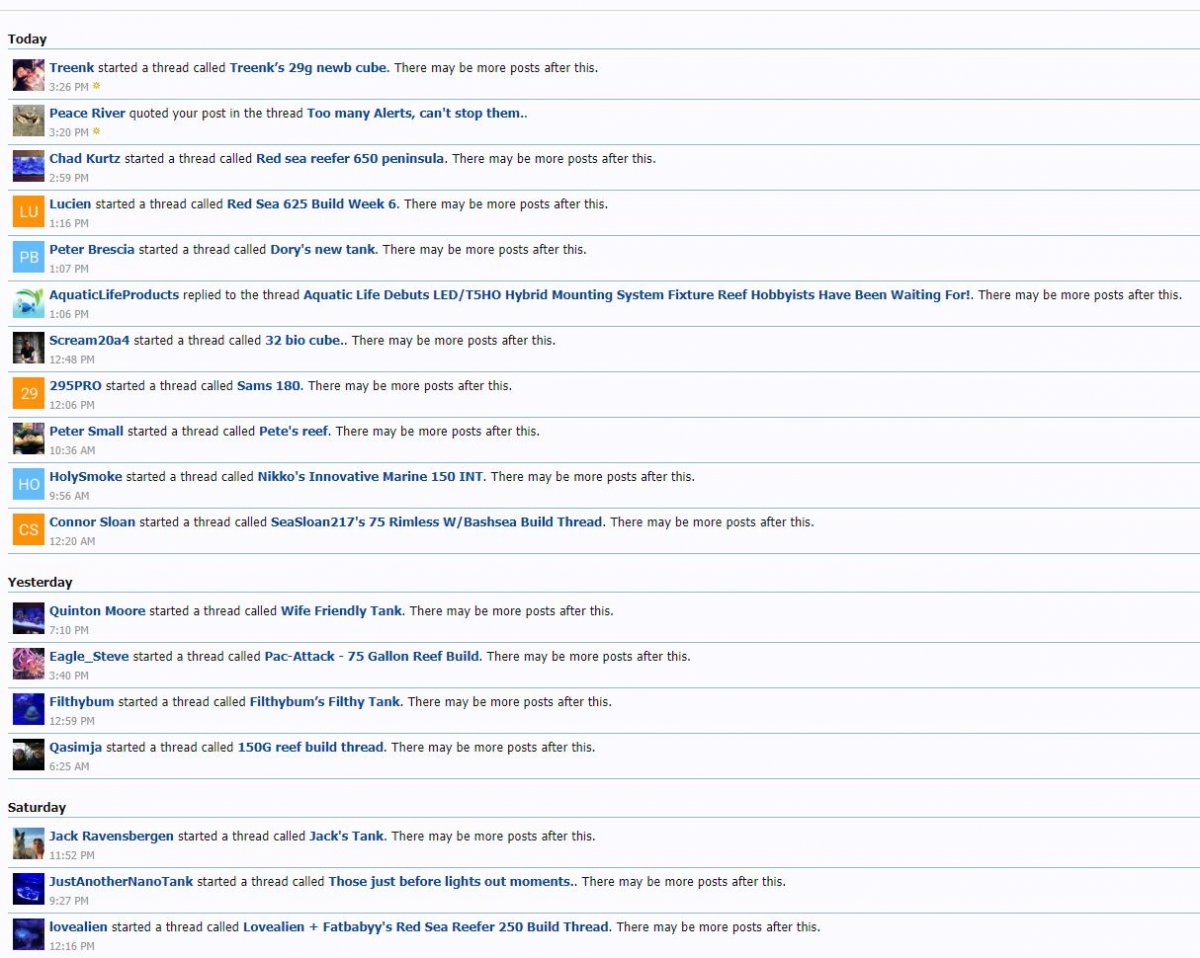The image size is (1200, 958).
Task: Click Connor Sloan's orange CS avatar
Action: [x=29, y=529]
